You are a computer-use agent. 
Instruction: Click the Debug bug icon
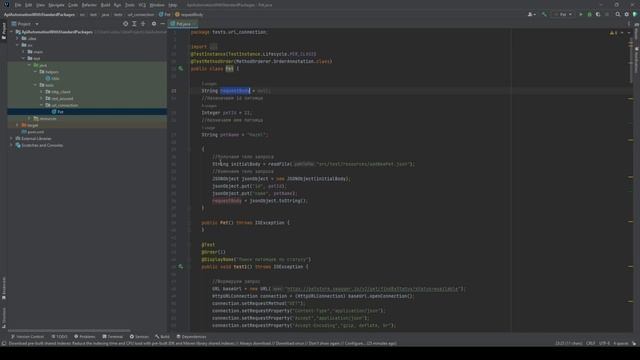tap(589, 14)
